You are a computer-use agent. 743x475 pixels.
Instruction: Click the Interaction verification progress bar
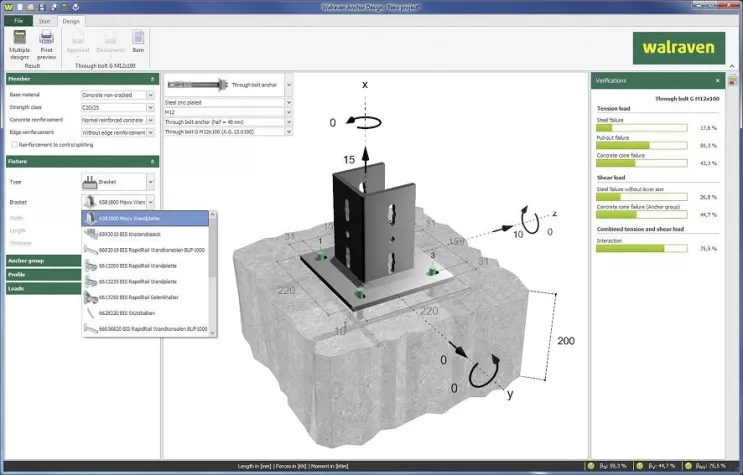click(640, 248)
